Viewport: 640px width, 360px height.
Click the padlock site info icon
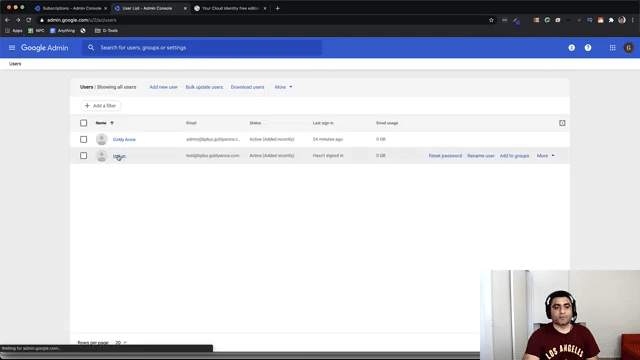tap(42, 20)
